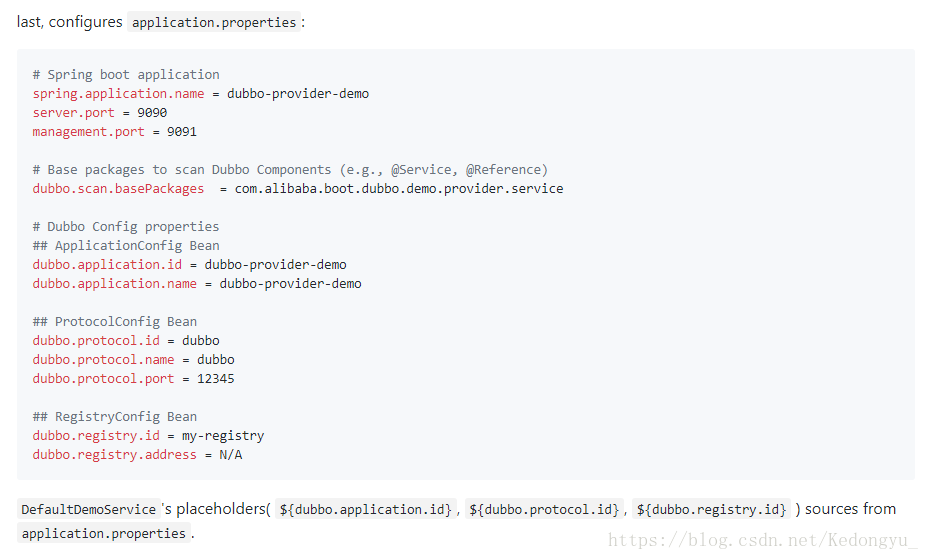Click the server.port property line
The image size is (929, 560).
coord(100,112)
